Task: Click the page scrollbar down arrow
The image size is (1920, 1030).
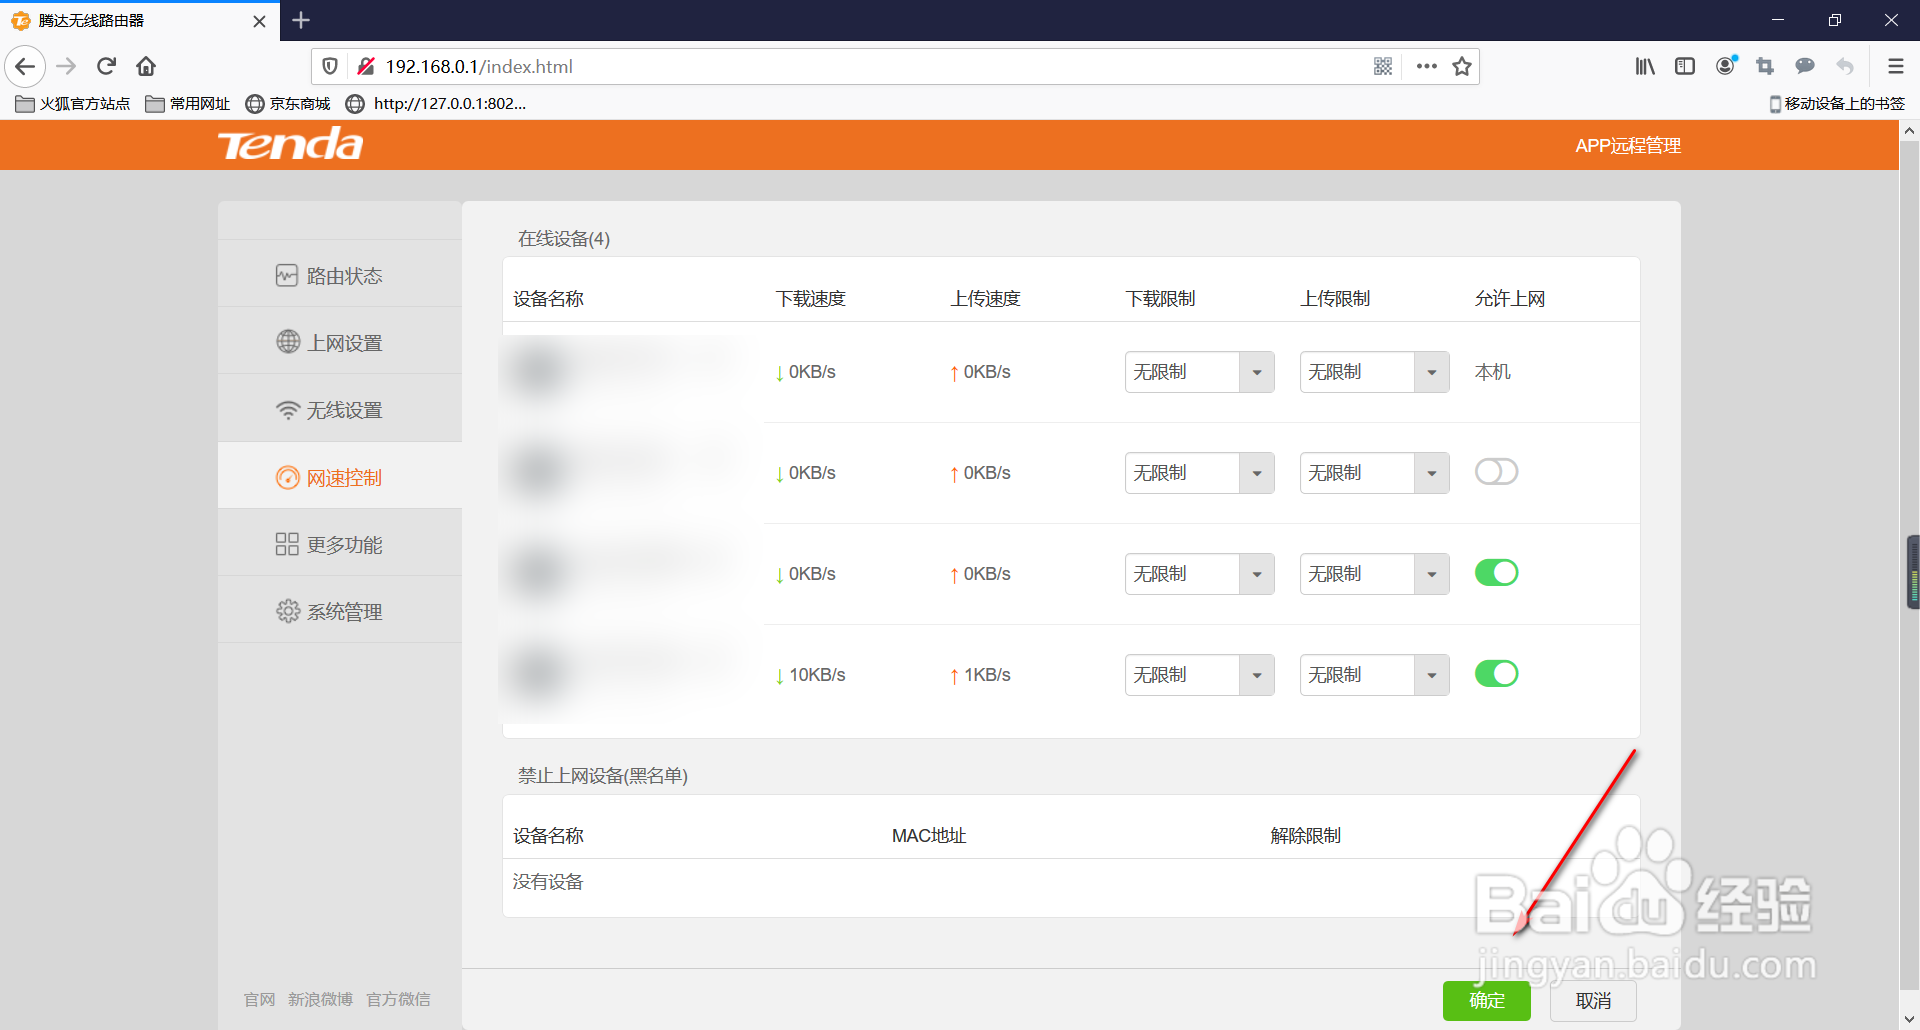Action: click(1909, 1019)
